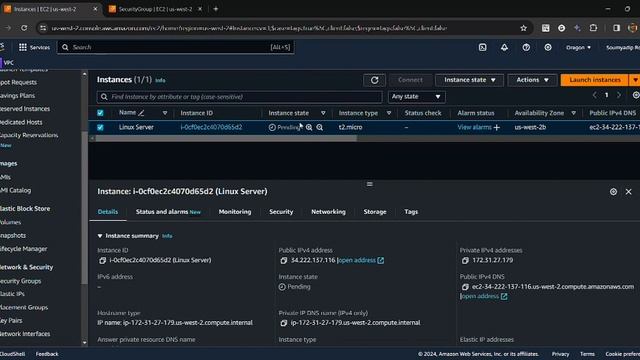Open a new browser tab

[216, 9]
